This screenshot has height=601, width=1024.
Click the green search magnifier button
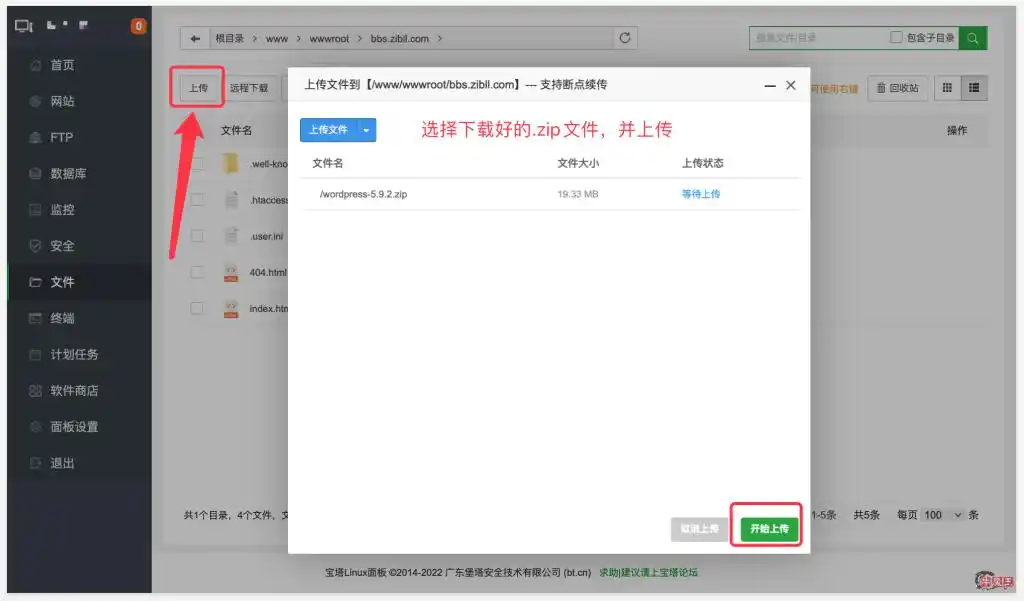click(x=974, y=38)
